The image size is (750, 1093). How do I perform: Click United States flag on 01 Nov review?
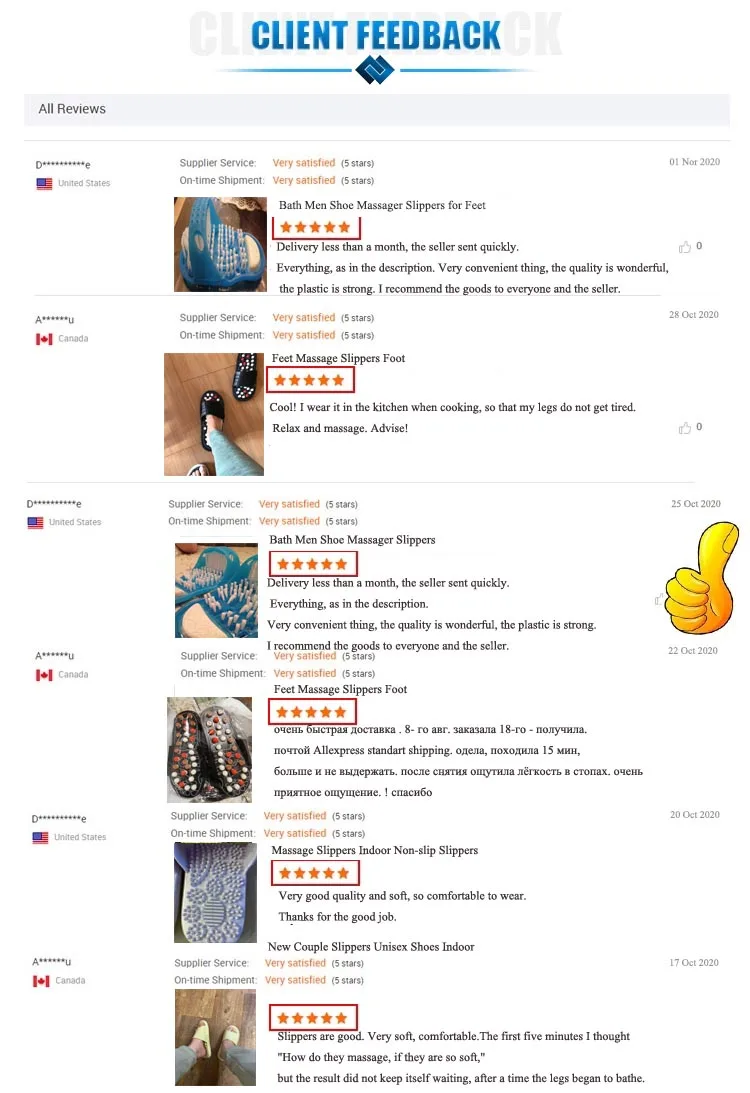[44, 184]
